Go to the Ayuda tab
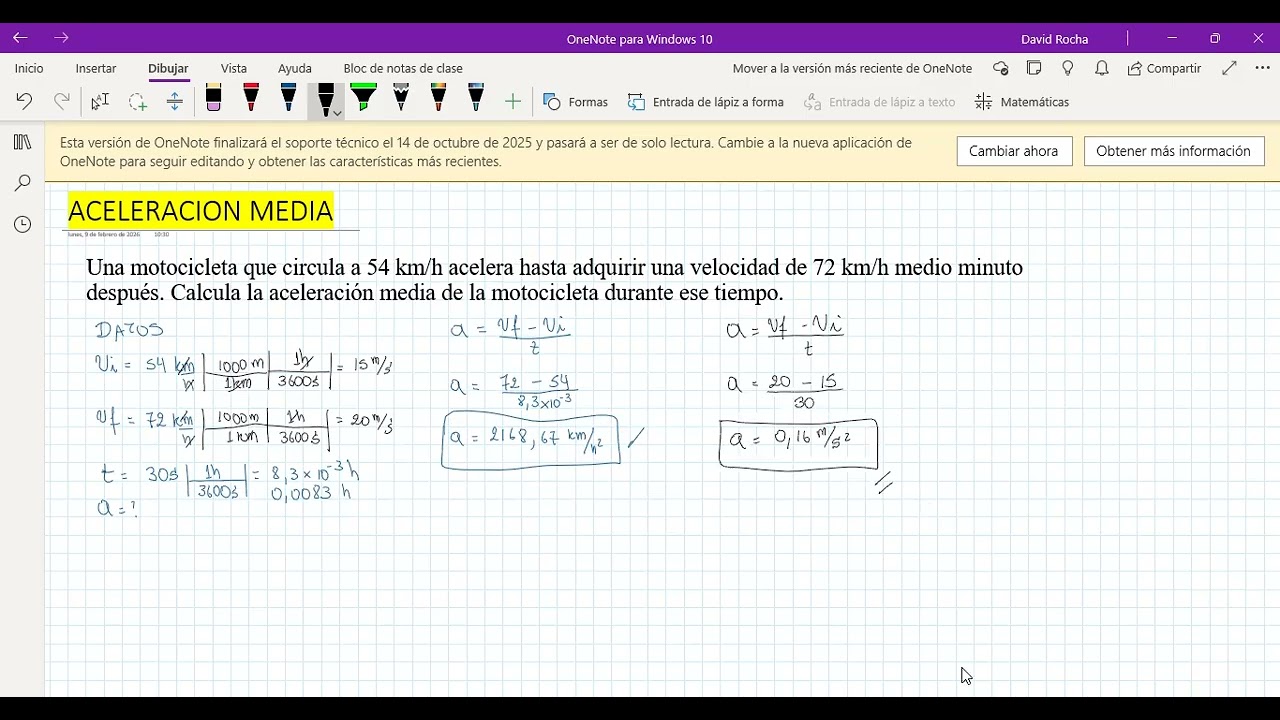Screen dimensions: 1280x720 pyautogui.click(x=295, y=68)
